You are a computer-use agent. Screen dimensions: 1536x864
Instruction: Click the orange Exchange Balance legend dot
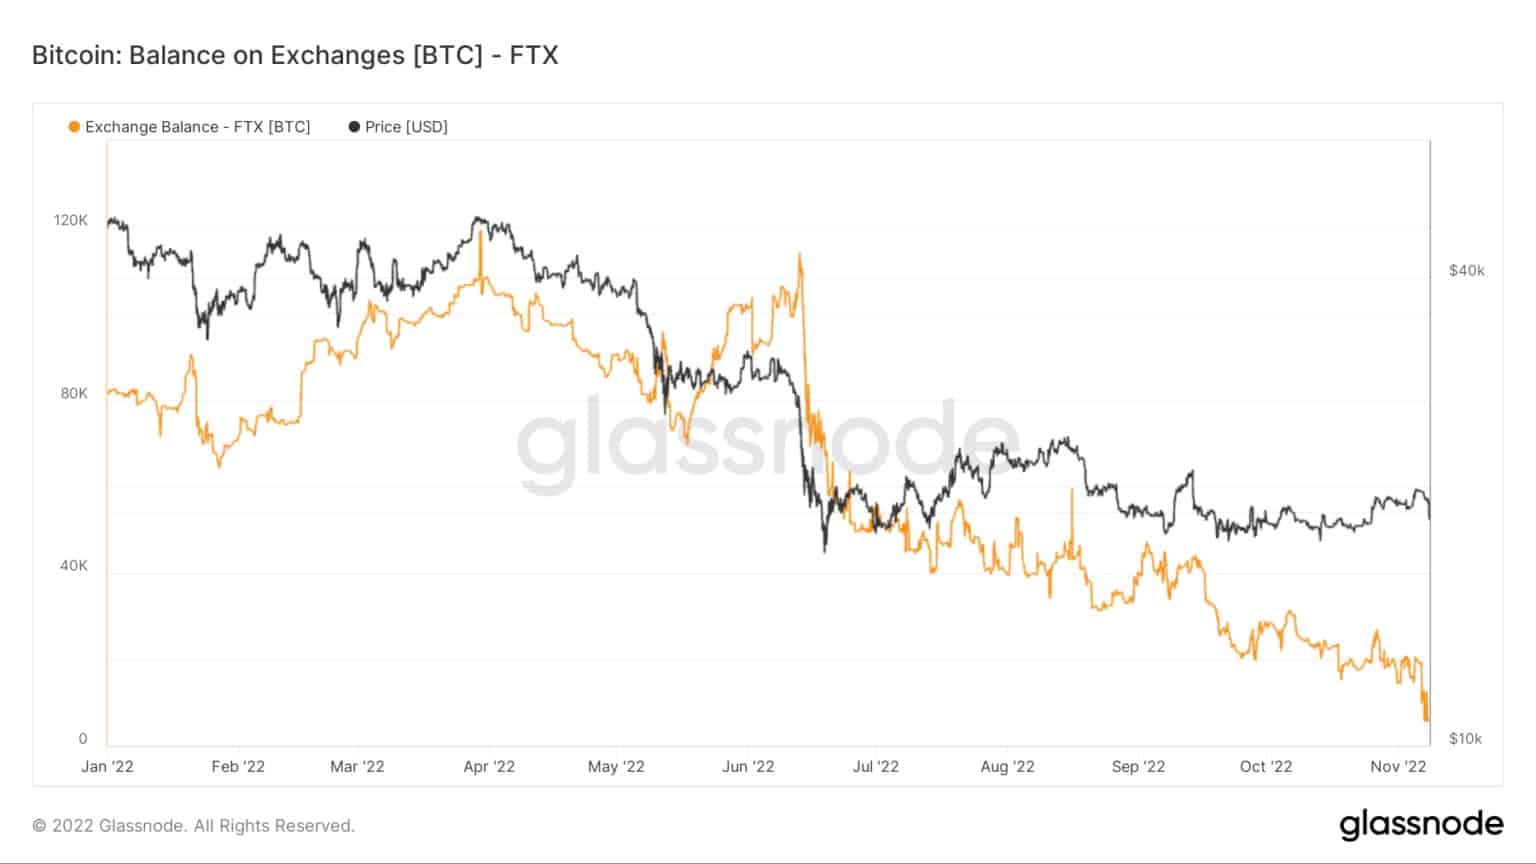[x=74, y=127]
